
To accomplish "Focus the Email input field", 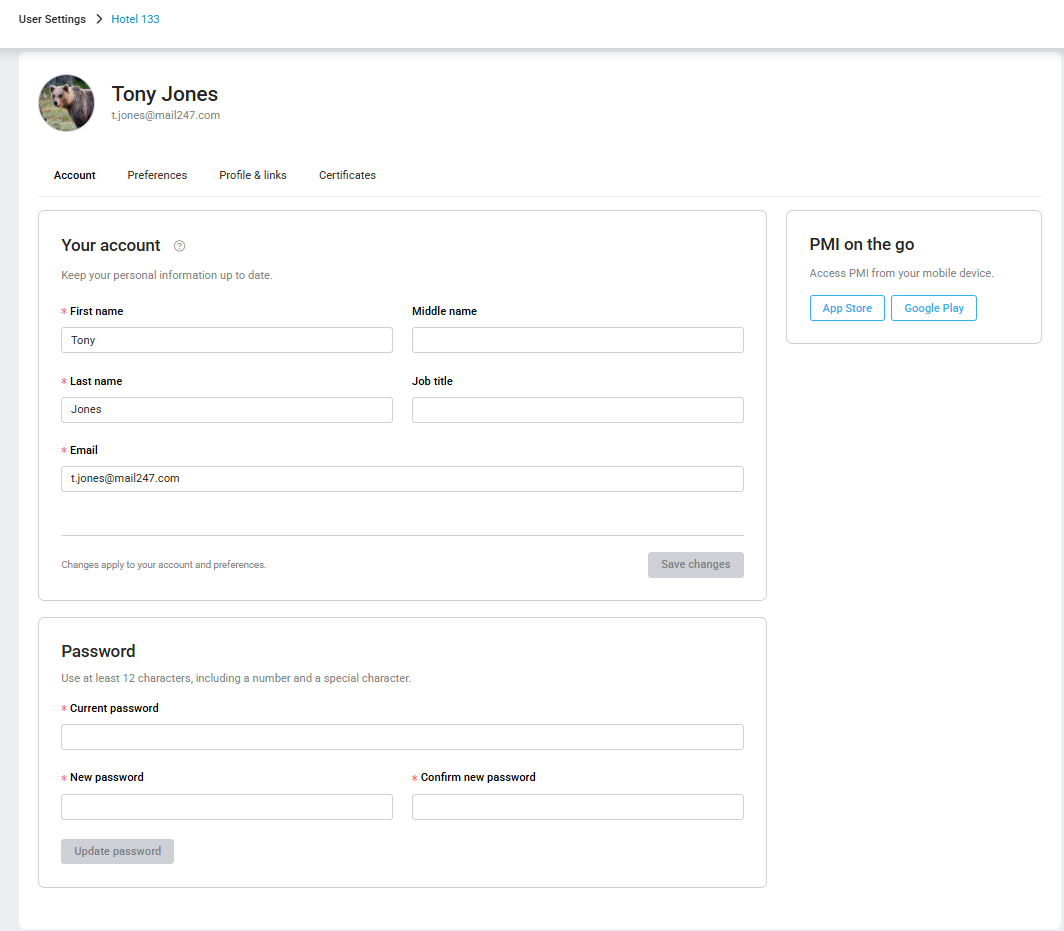I will coord(402,479).
